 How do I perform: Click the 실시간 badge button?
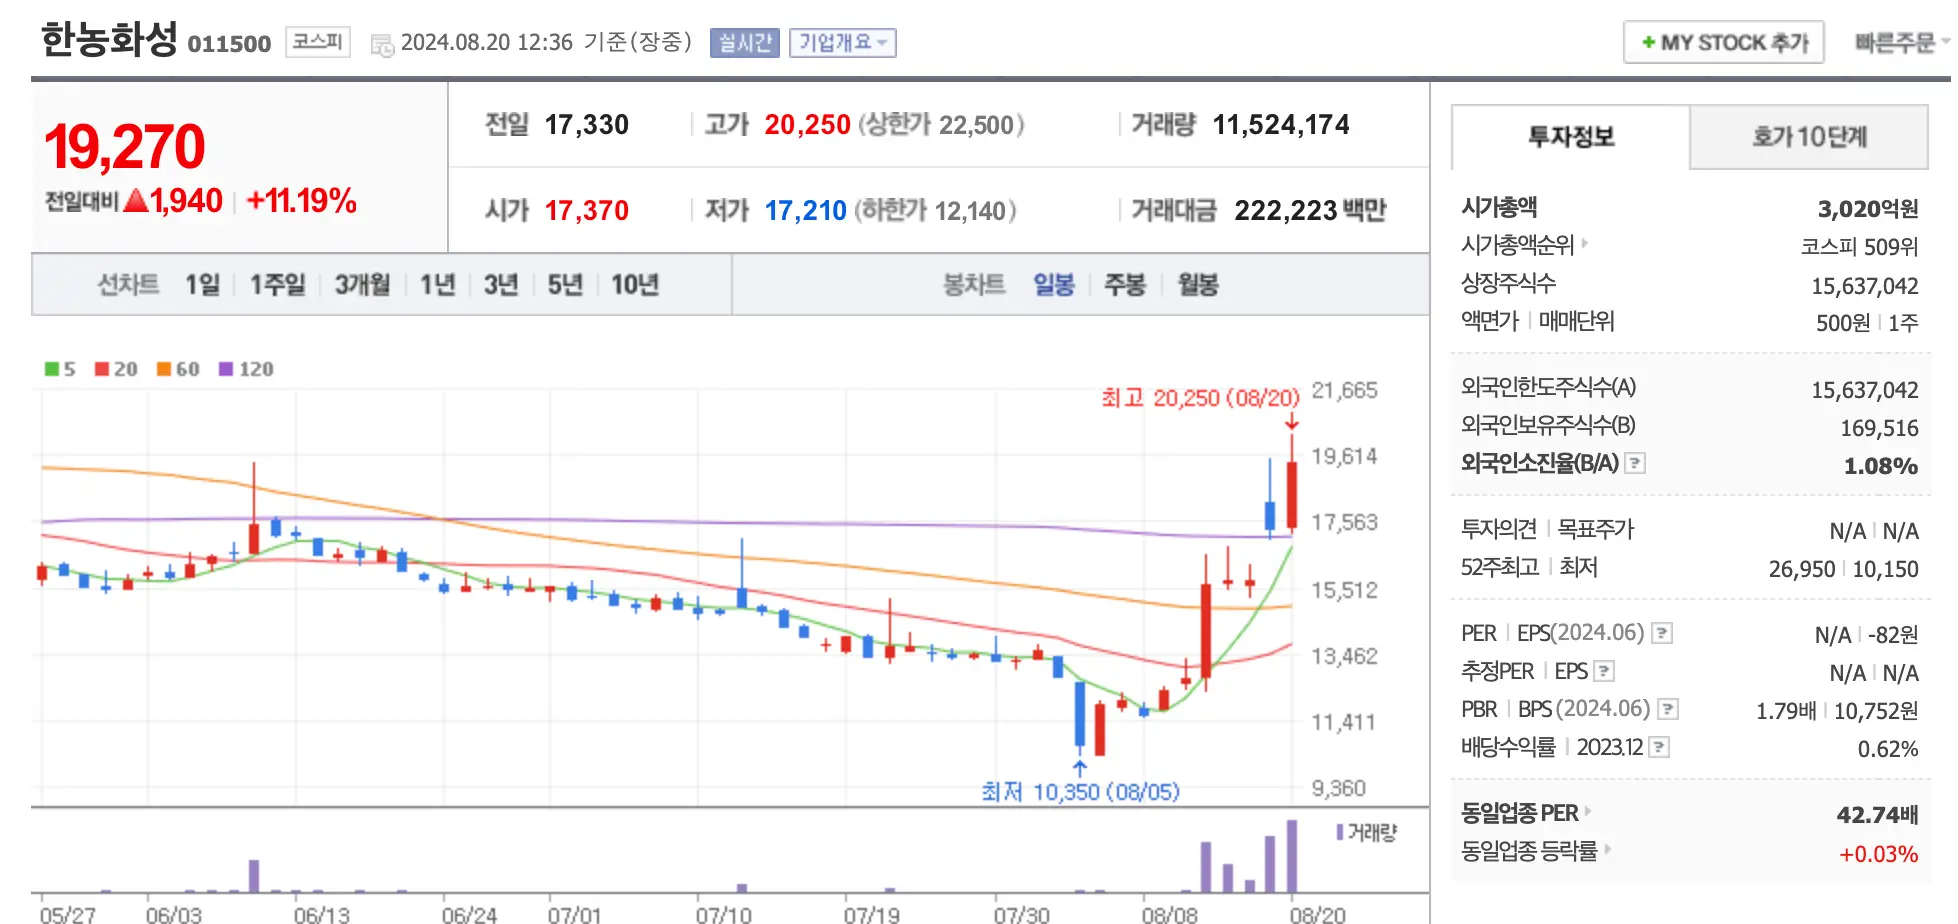pyautogui.click(x=744, y=42)
